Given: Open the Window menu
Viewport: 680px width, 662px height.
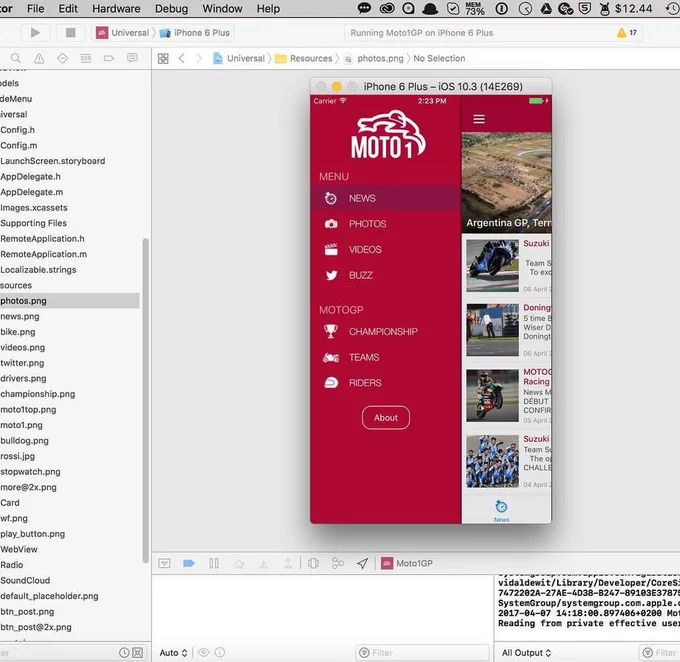Looking at the screenshot, I should (222, 9).
